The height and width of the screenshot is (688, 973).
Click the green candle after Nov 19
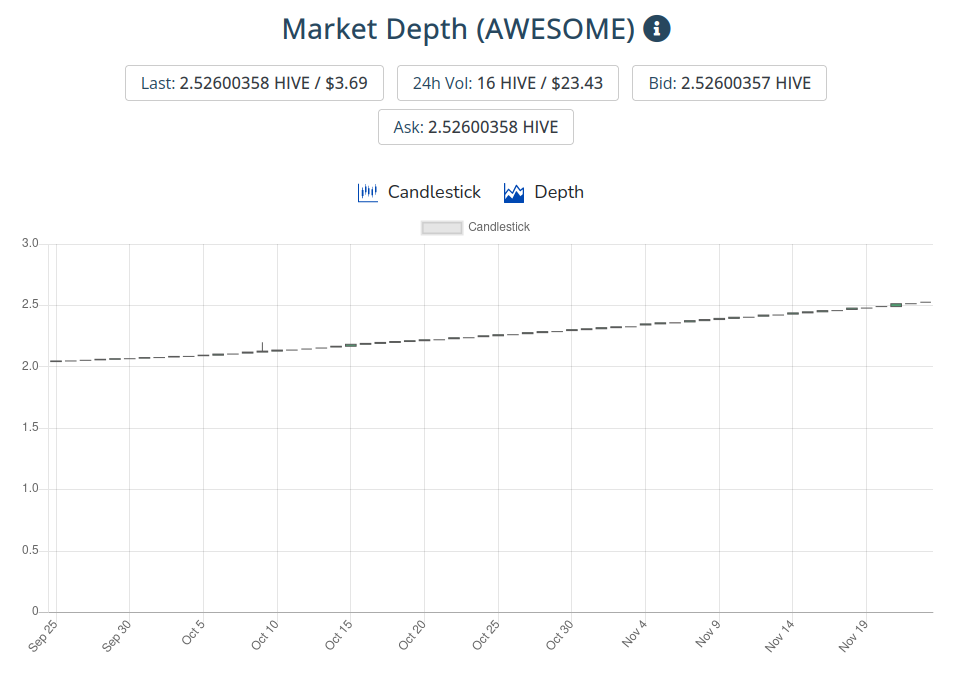[896, 305]
